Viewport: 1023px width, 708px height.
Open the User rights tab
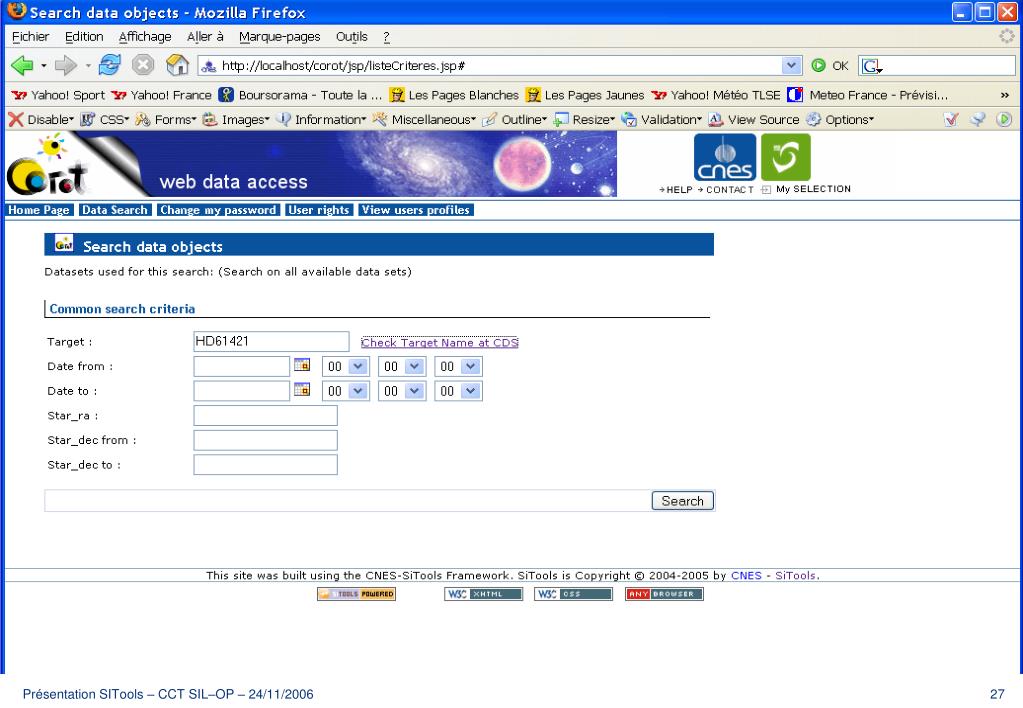319,210
